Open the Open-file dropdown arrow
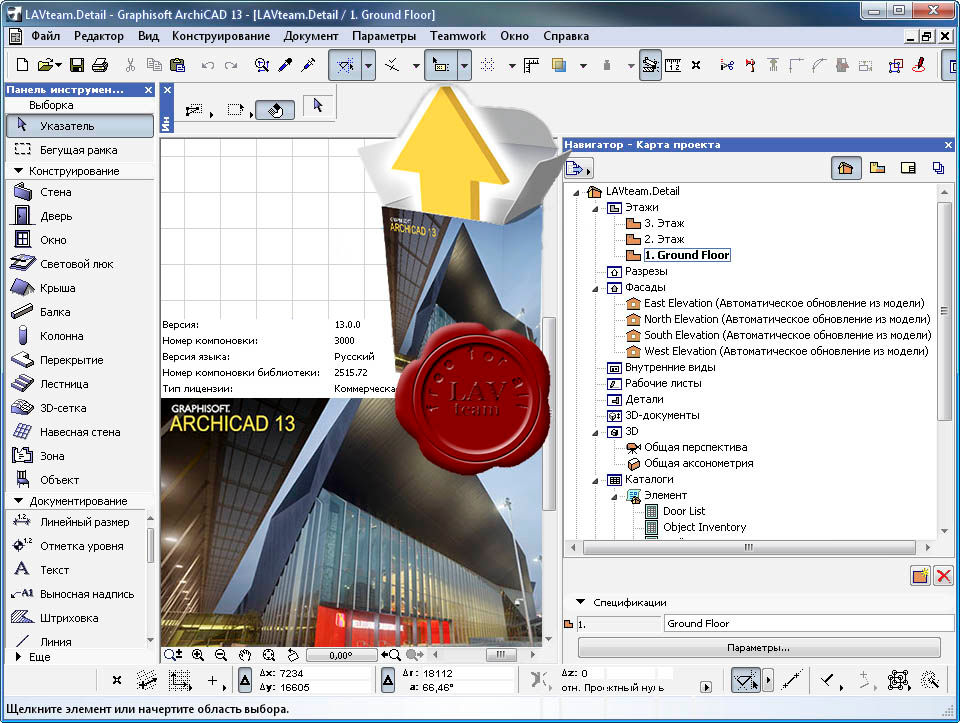Screen dimensions: 960x723 pyautogui.click(x=58, y=65)
